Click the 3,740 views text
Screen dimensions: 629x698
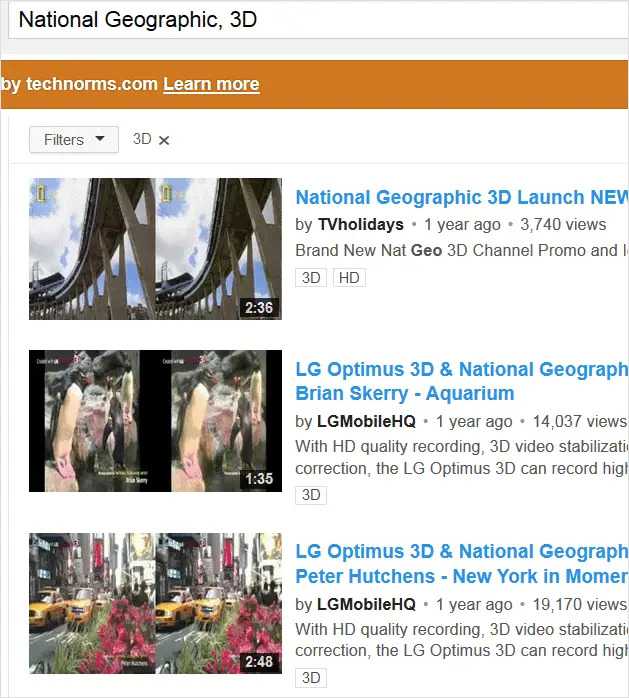pos(563,224)
